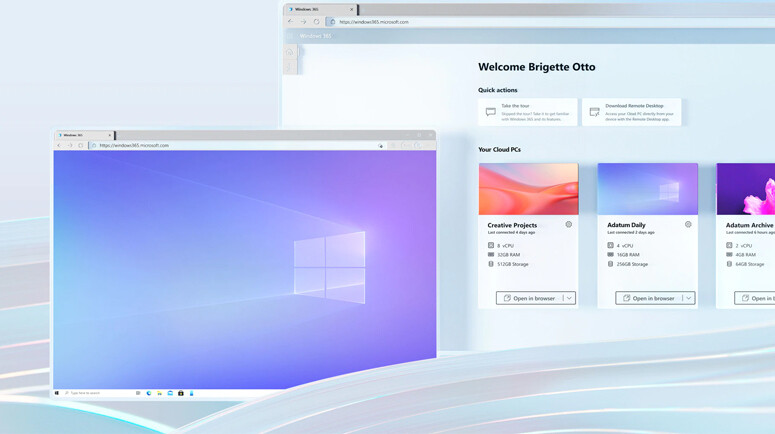Select the Windows 365 tab in rear browser
The height and width of the screenshot is (434, 775).
[320, 9]
